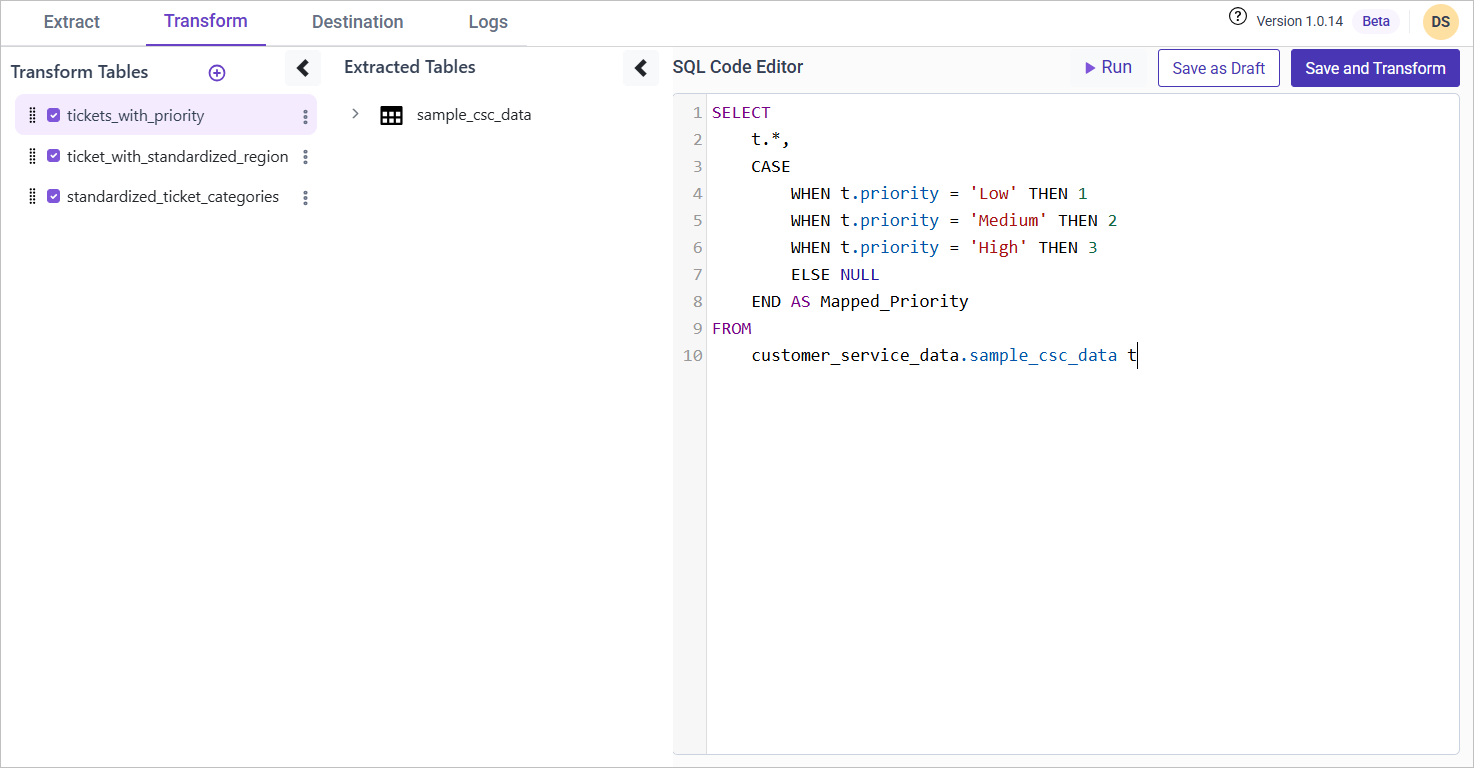Click drag handle of tickets_with_priority

coord(32,115)
